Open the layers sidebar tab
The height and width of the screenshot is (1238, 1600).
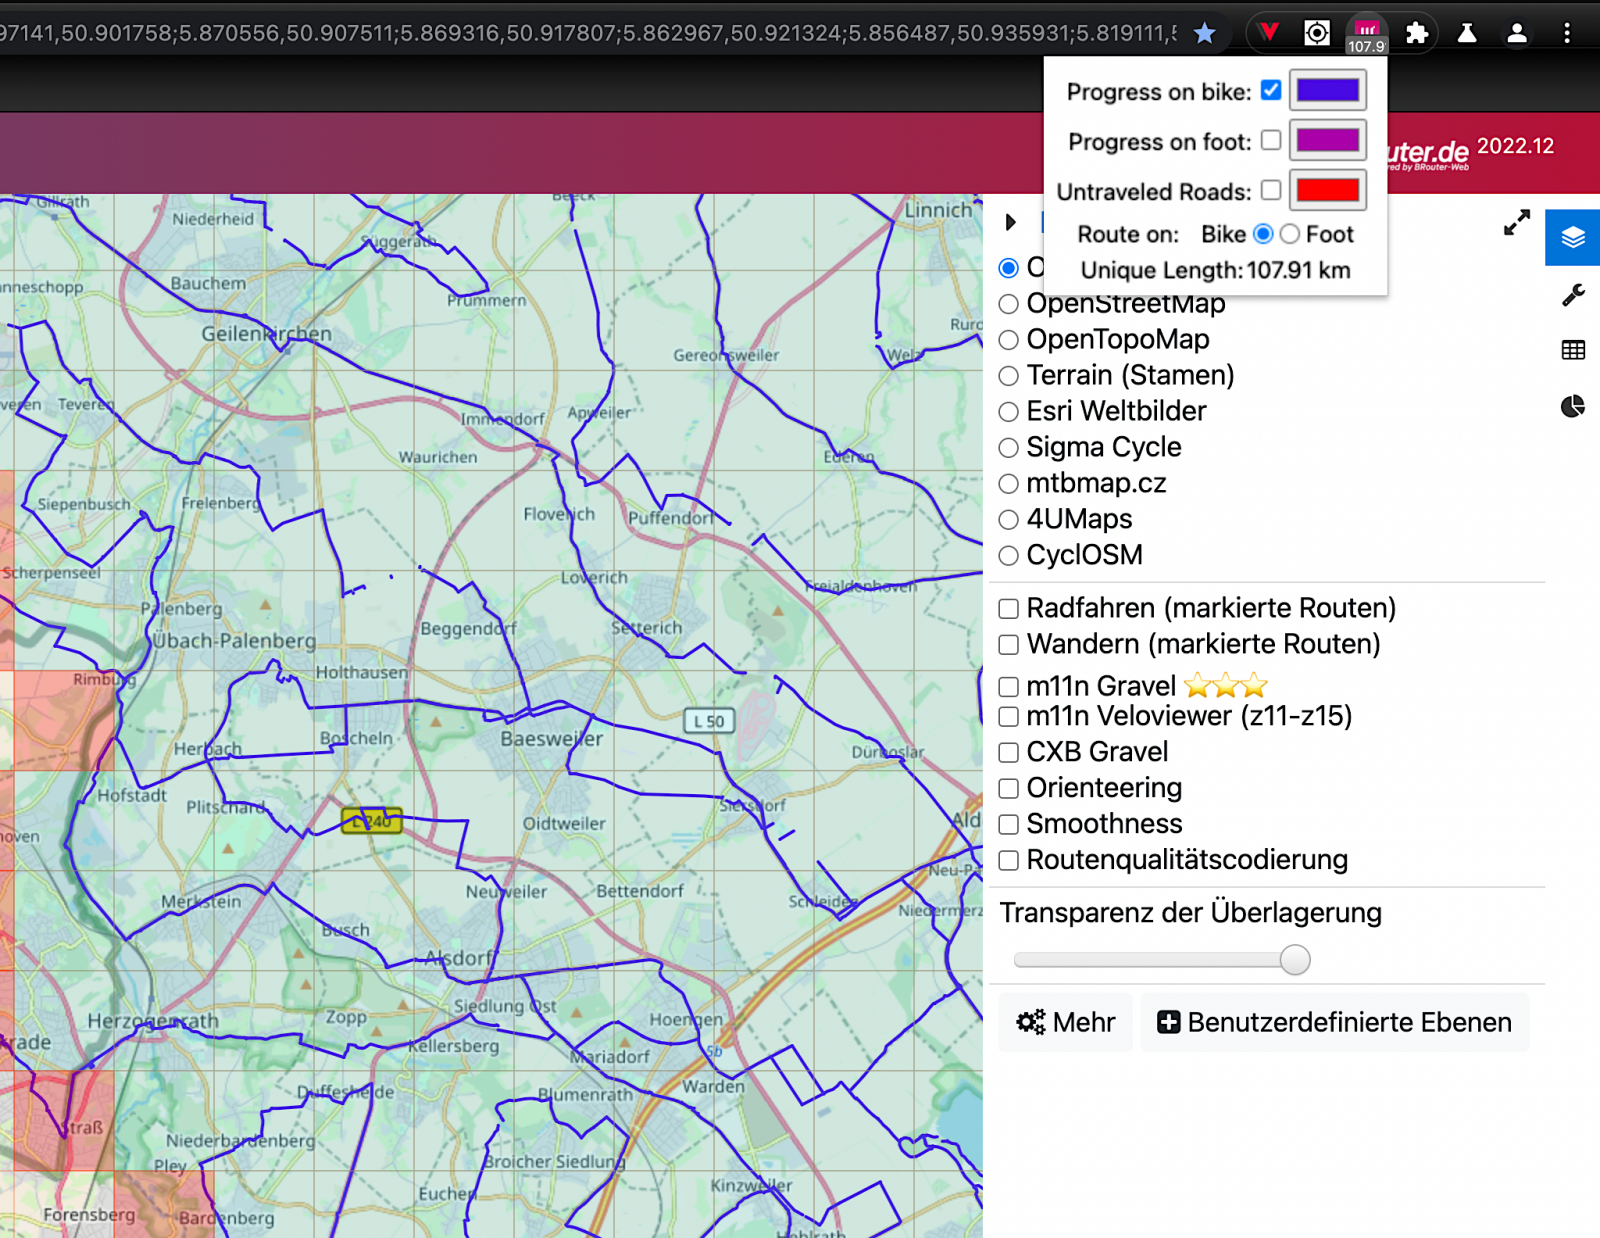[x=1572, y=238]
